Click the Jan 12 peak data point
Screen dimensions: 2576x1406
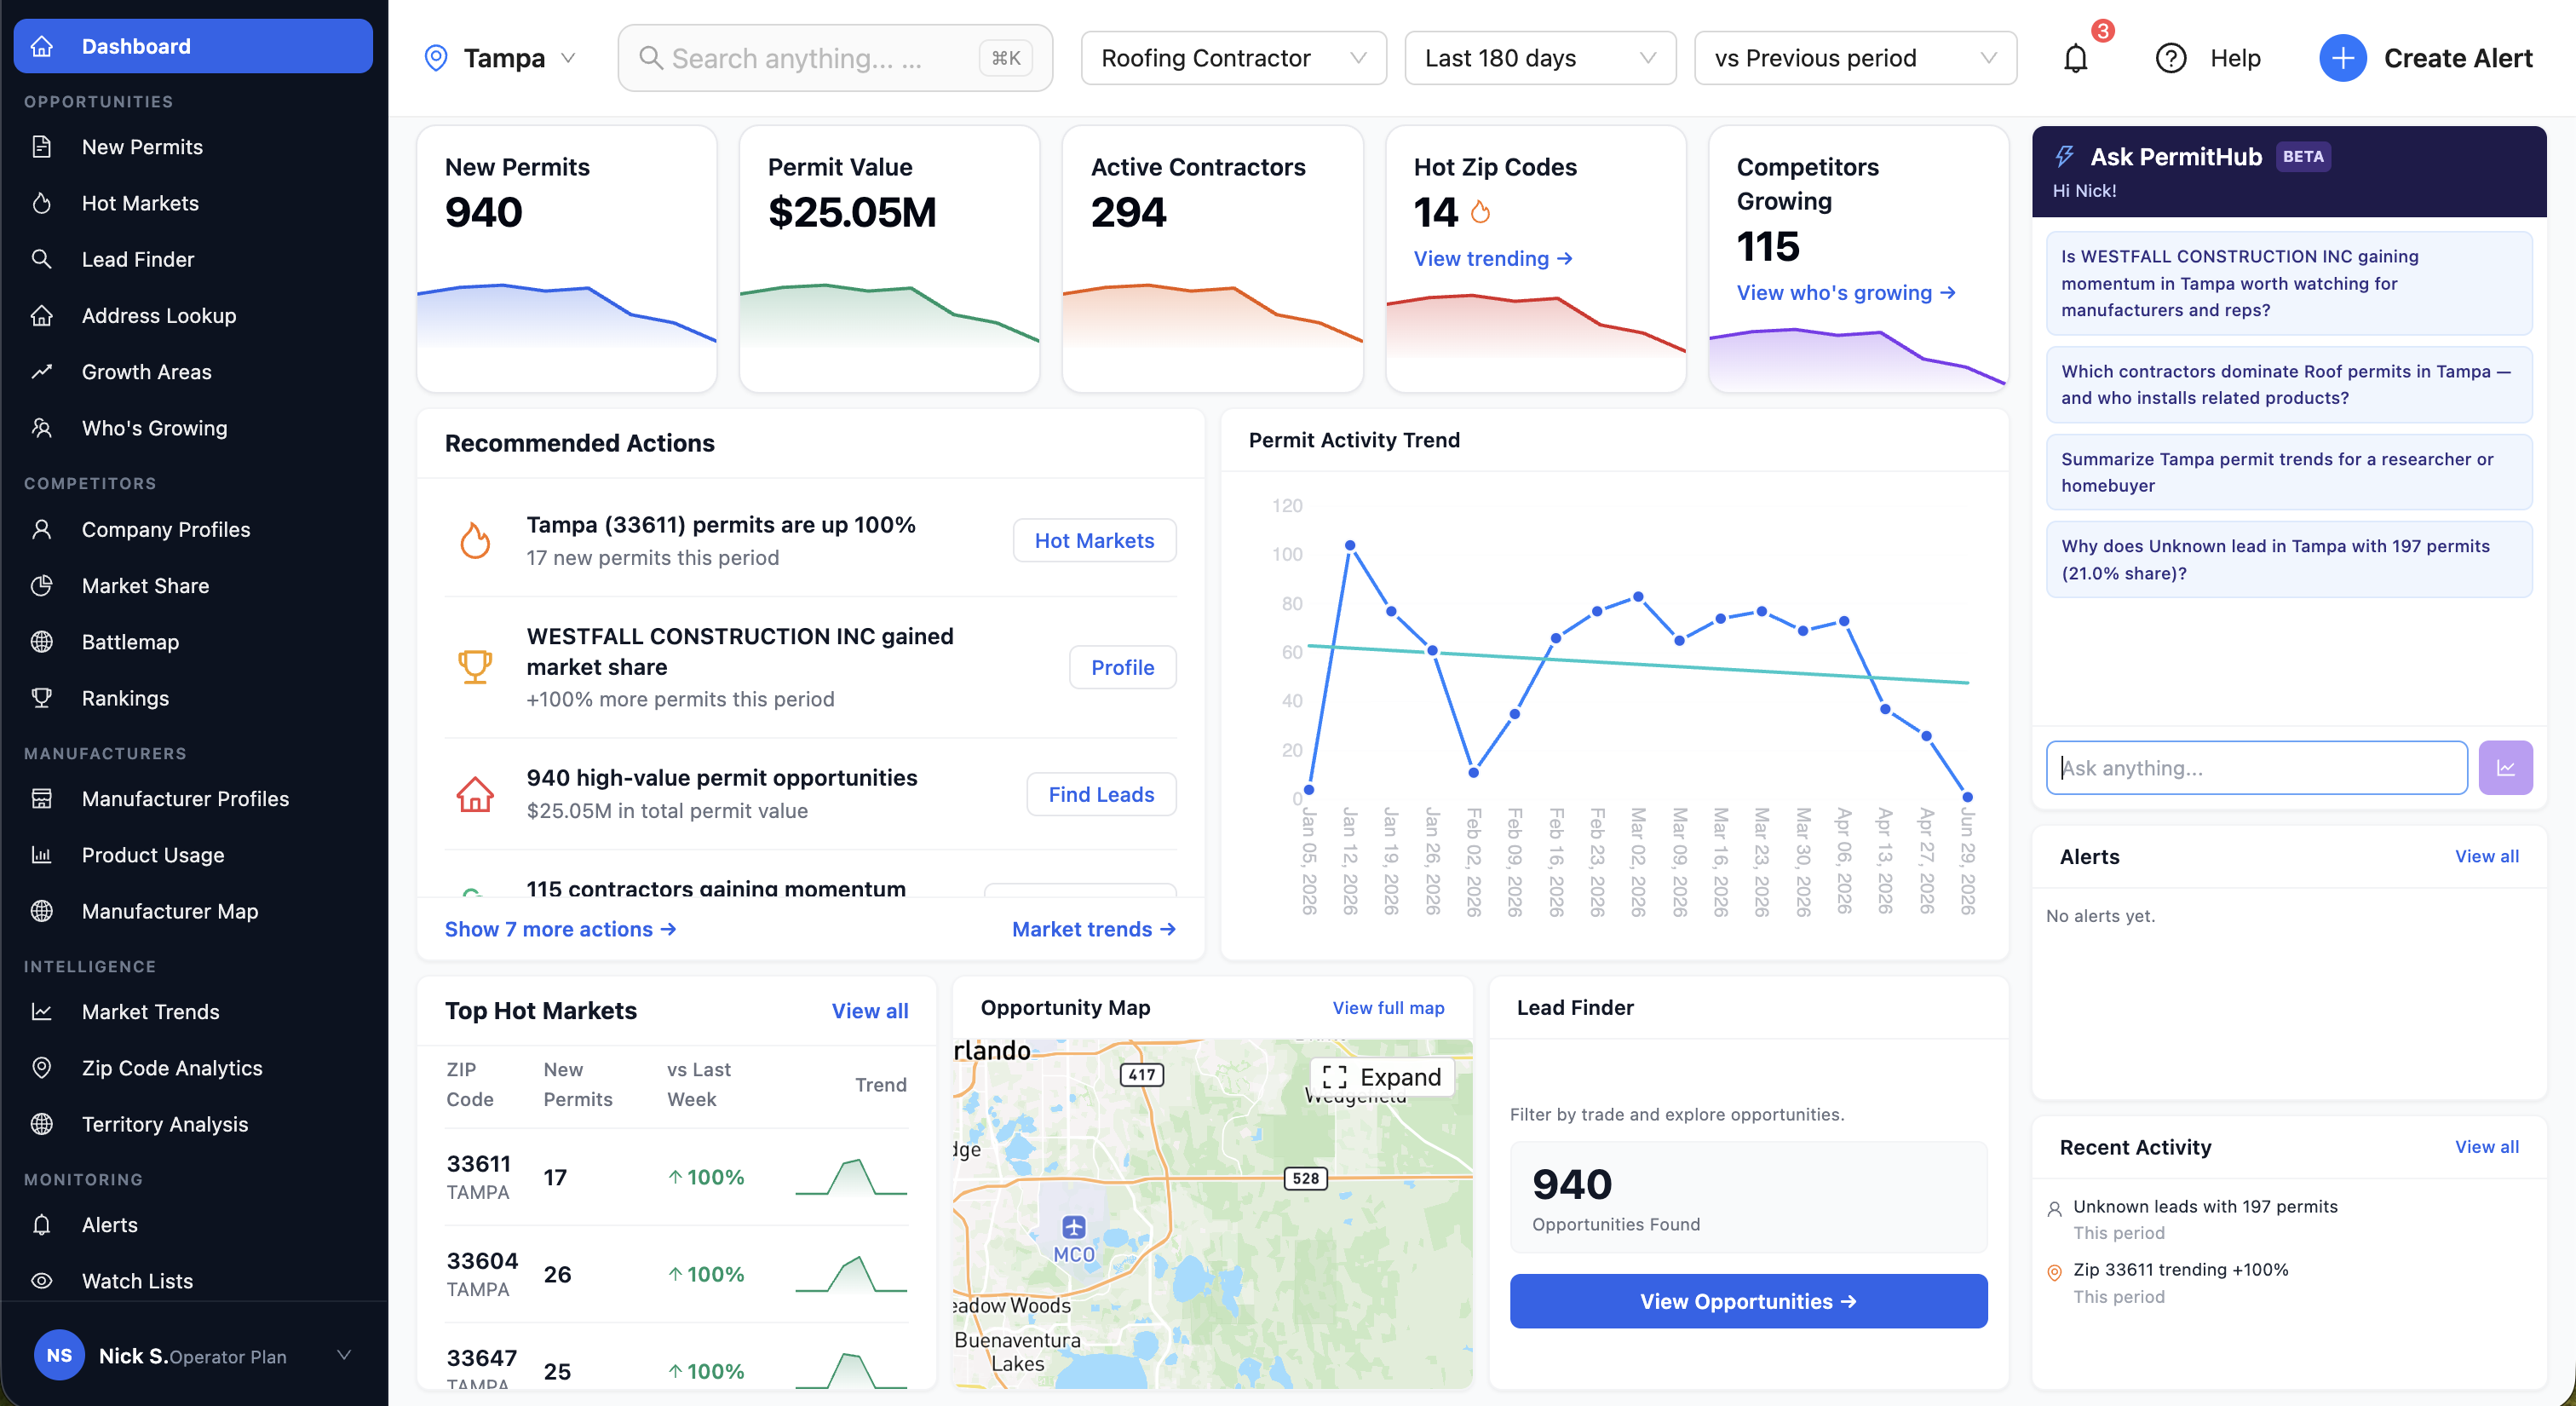point(1350,545)
